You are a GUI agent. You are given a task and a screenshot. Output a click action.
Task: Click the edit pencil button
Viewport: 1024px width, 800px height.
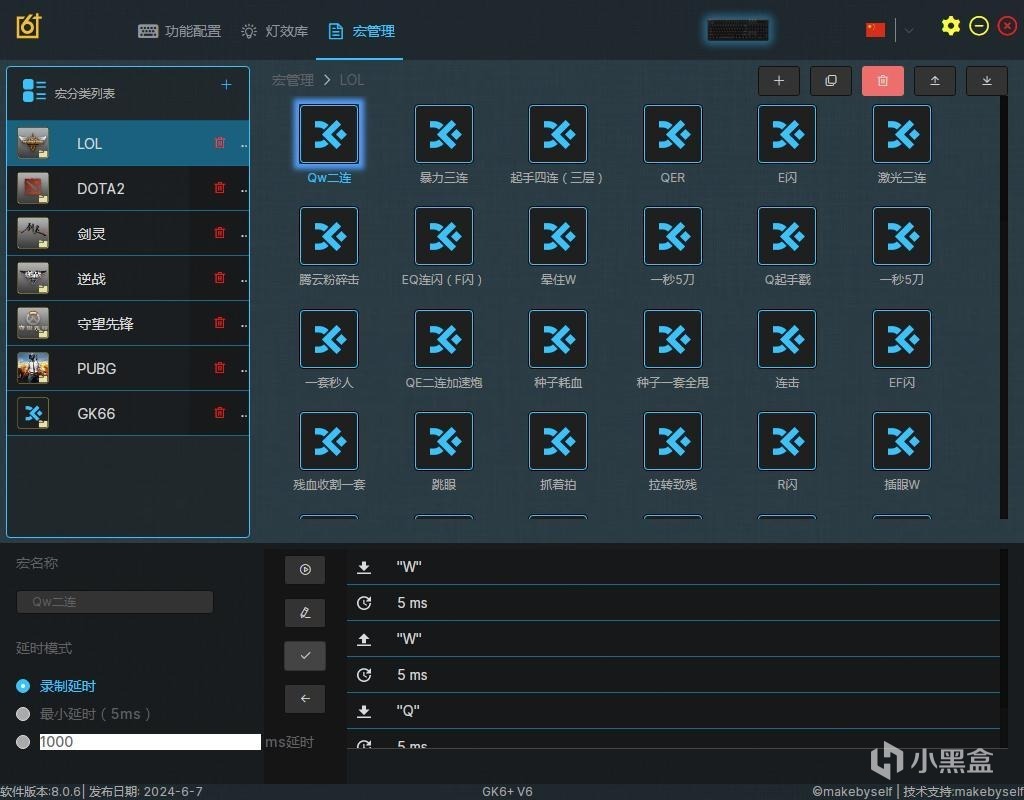[x=305, y=613]
